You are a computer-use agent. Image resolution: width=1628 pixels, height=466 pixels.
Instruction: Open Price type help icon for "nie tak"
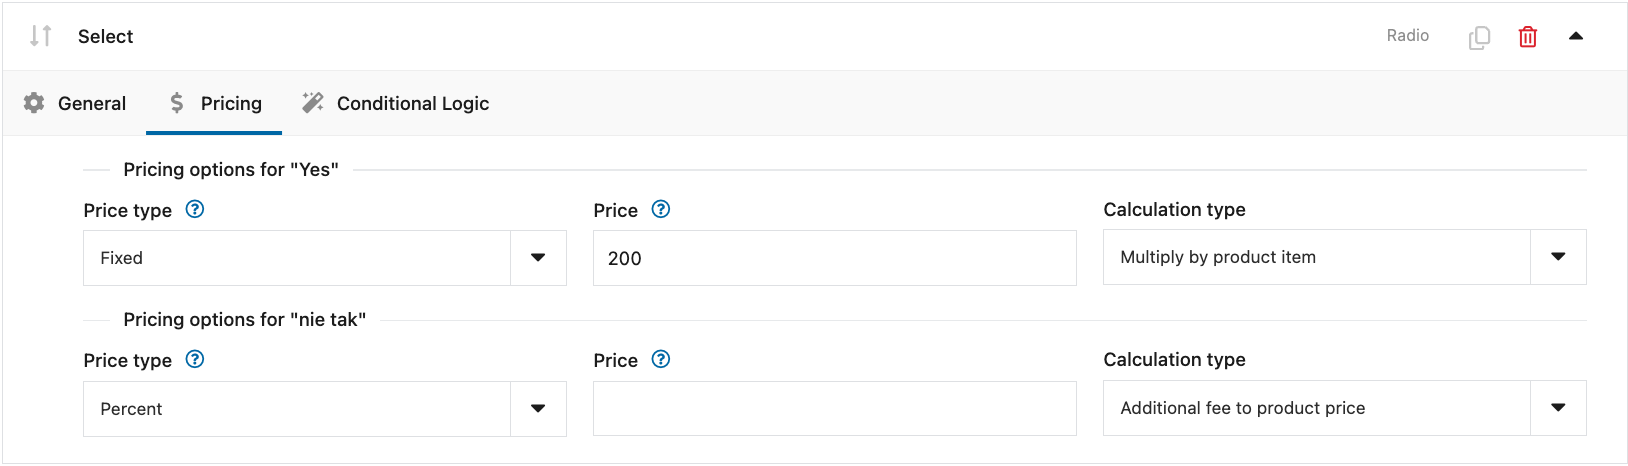(x=195, y=359)
